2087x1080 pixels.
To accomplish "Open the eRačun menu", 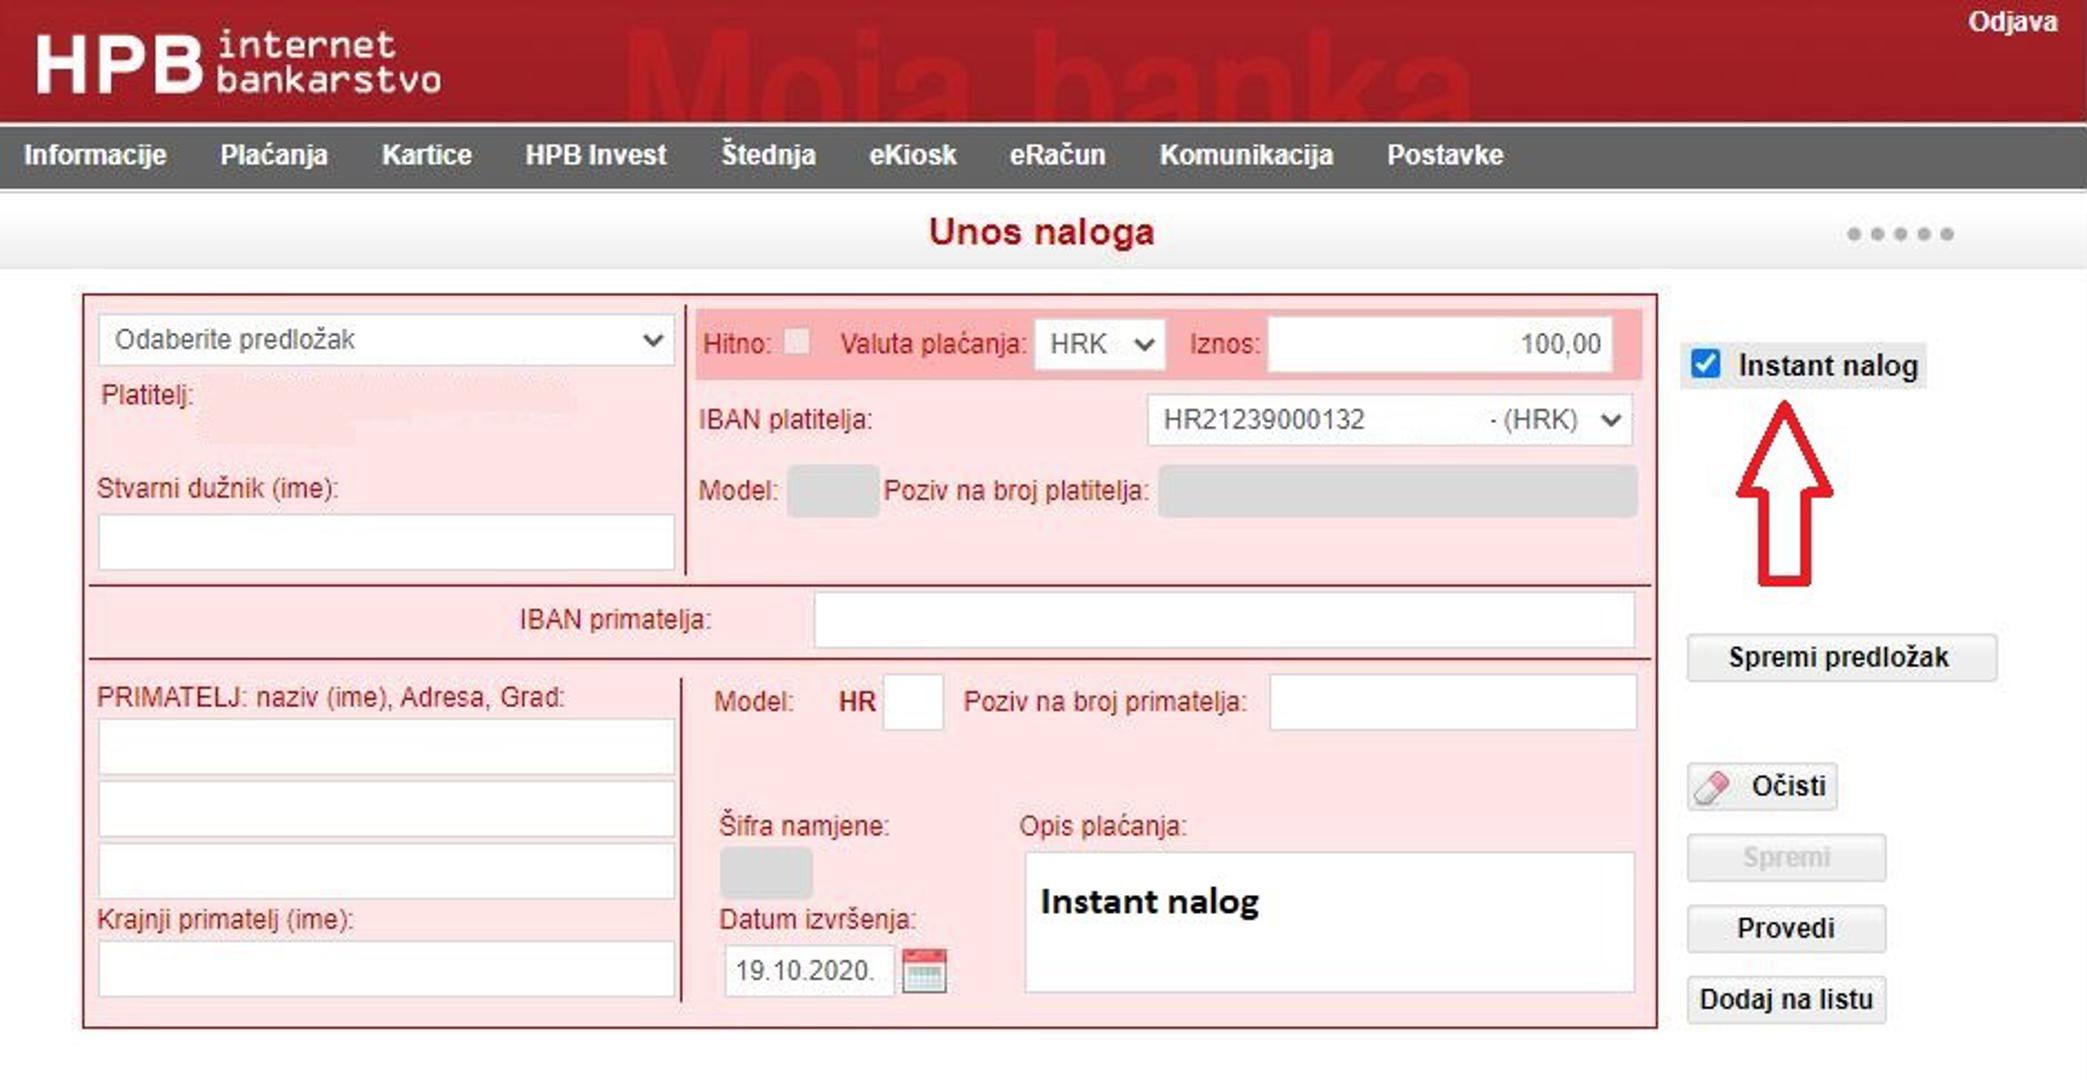I will coord(1057,155).
